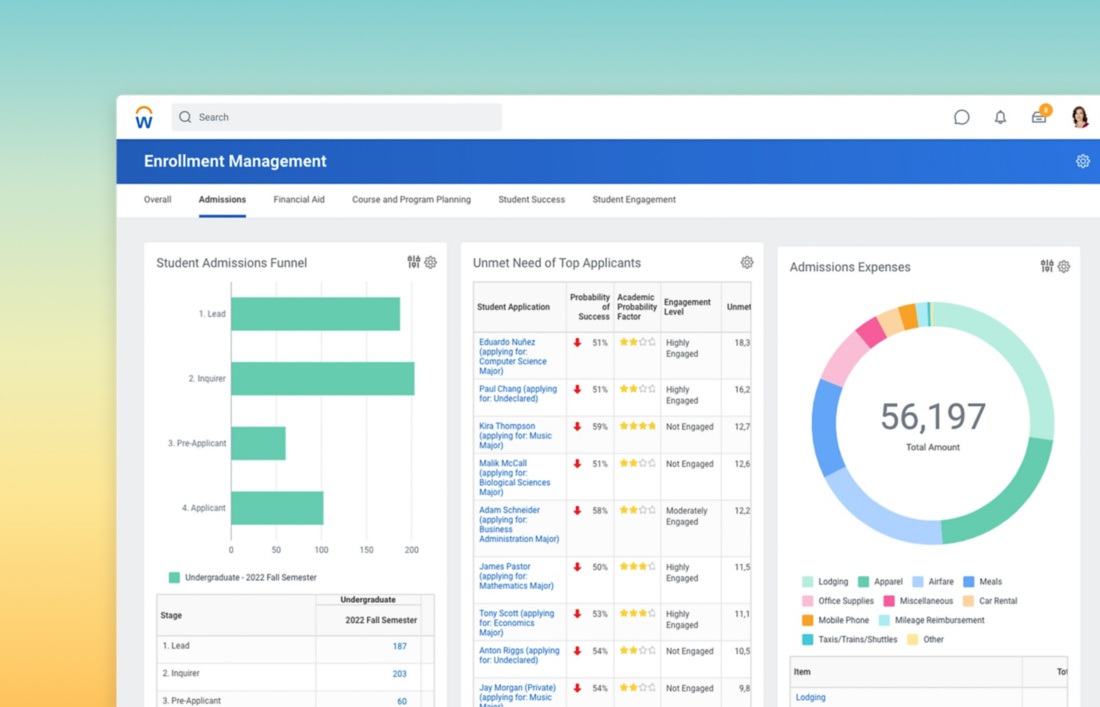1100x707 pixels.
Task: Click the Student Admissions Funnel gear icon
Action: point(431,263)
